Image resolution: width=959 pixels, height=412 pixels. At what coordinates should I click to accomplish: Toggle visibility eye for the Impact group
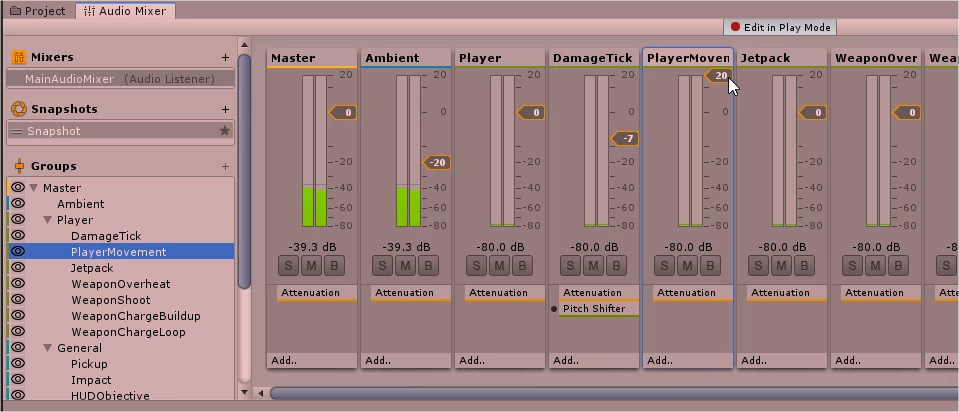click(18, 380)
